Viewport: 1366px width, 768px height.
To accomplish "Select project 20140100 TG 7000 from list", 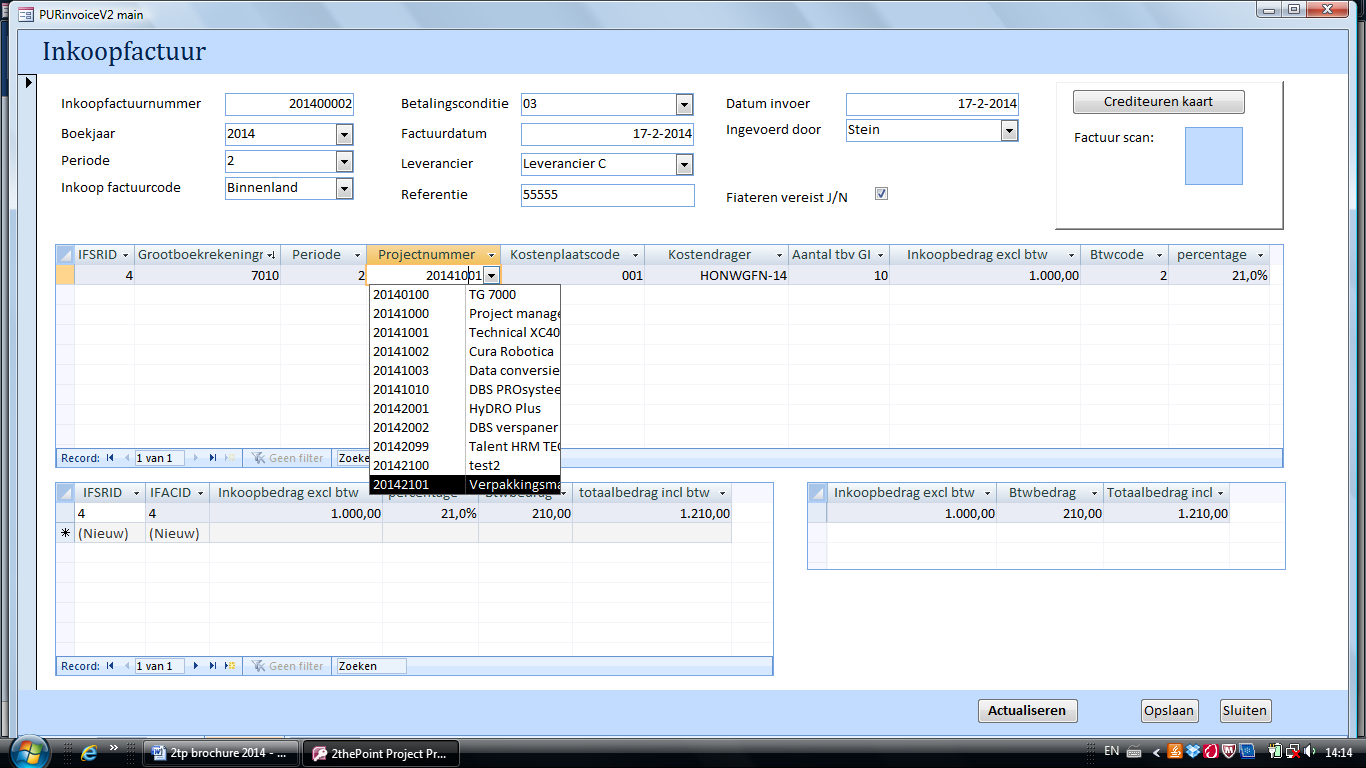I will click(465, 295).
